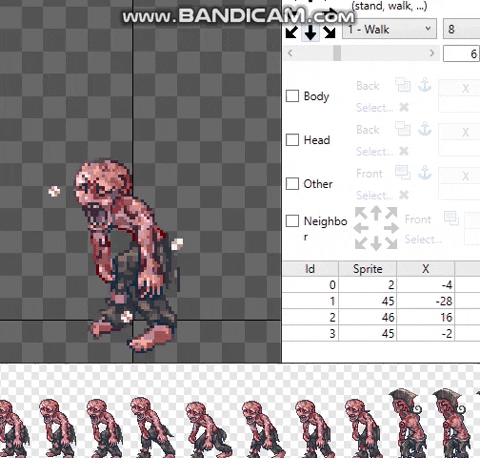Click the frame scrollbar thumb
The image size is (480, 458).
tap(337, 53)
